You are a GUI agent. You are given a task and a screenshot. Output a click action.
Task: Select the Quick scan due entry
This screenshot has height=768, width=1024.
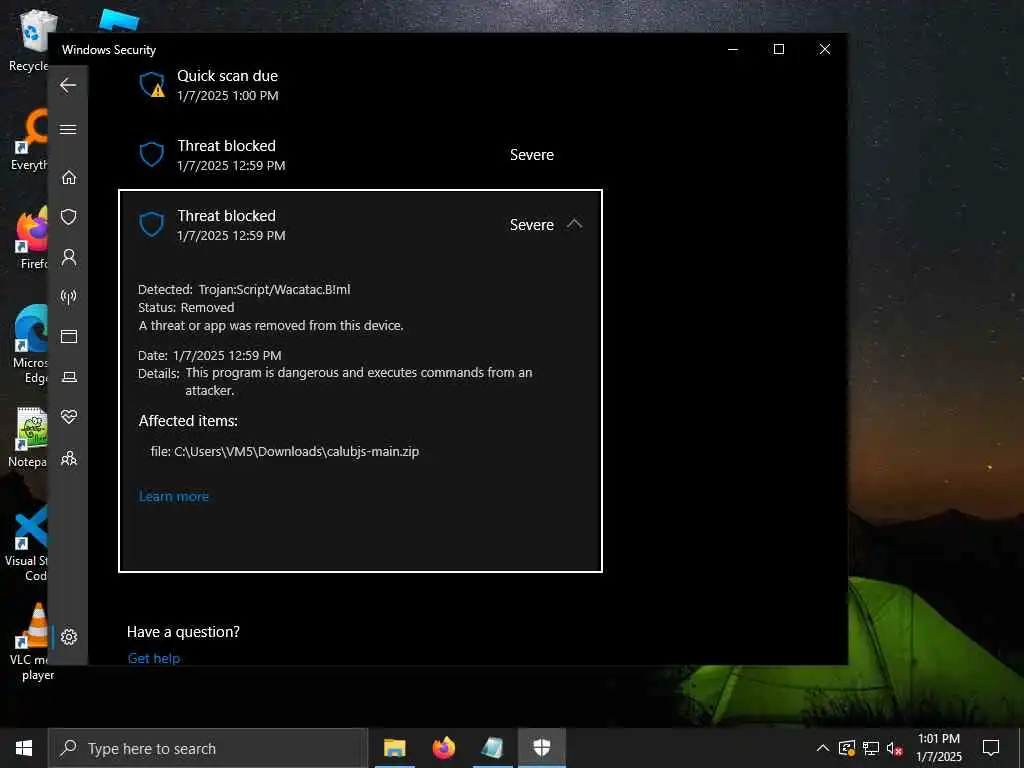pos(360,85)
